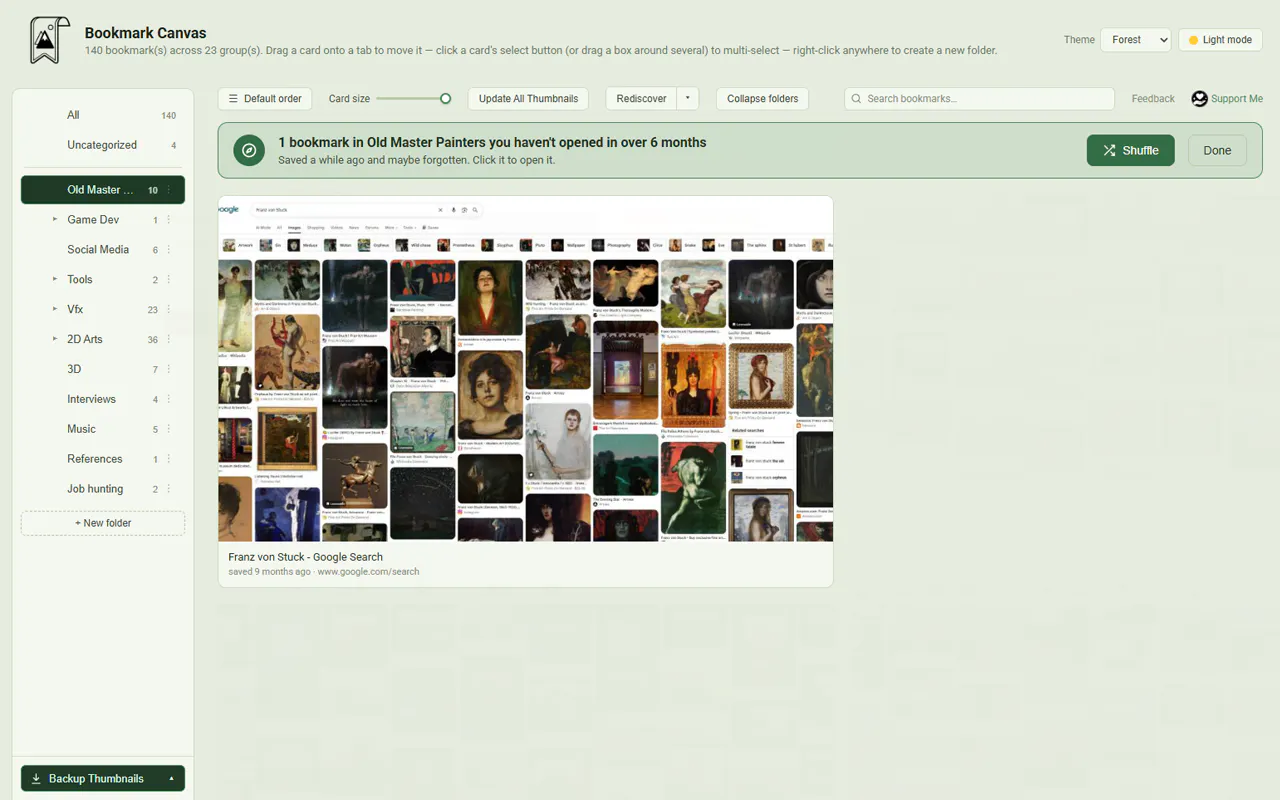Click the Rediscover button
The width and height of the screenshot is (1280, 800).
tap(641, 99)
